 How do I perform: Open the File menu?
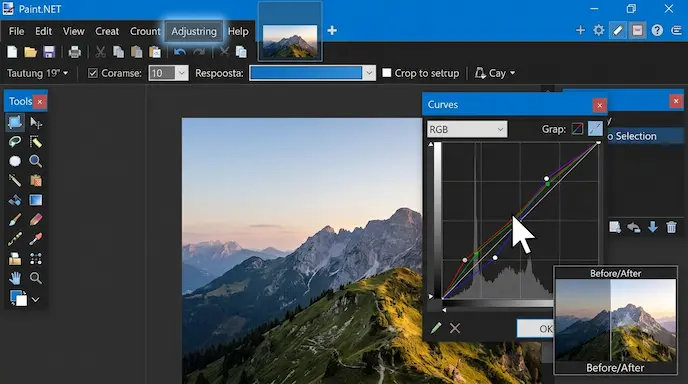coord(16,32)
